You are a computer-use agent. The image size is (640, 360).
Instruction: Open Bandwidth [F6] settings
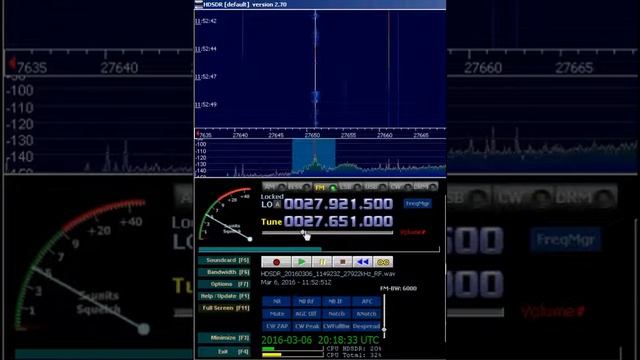224,272
